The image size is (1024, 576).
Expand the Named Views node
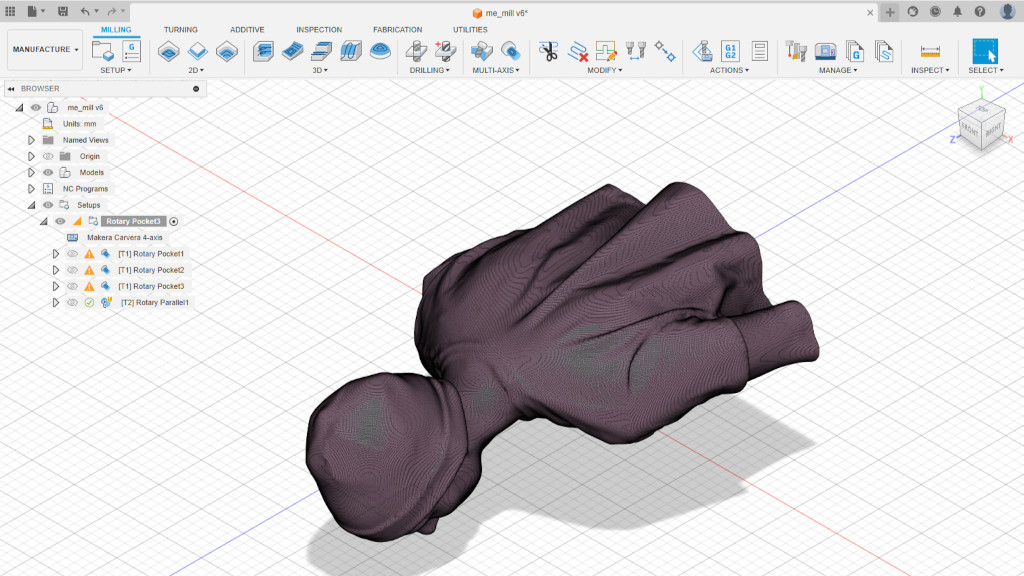(x=31, y=140)
